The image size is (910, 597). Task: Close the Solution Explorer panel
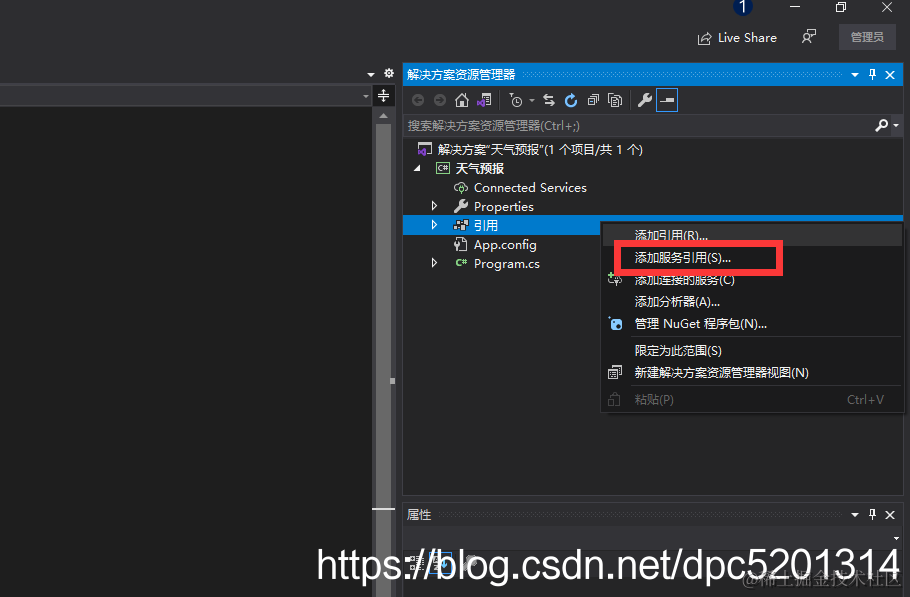(890, 75)
